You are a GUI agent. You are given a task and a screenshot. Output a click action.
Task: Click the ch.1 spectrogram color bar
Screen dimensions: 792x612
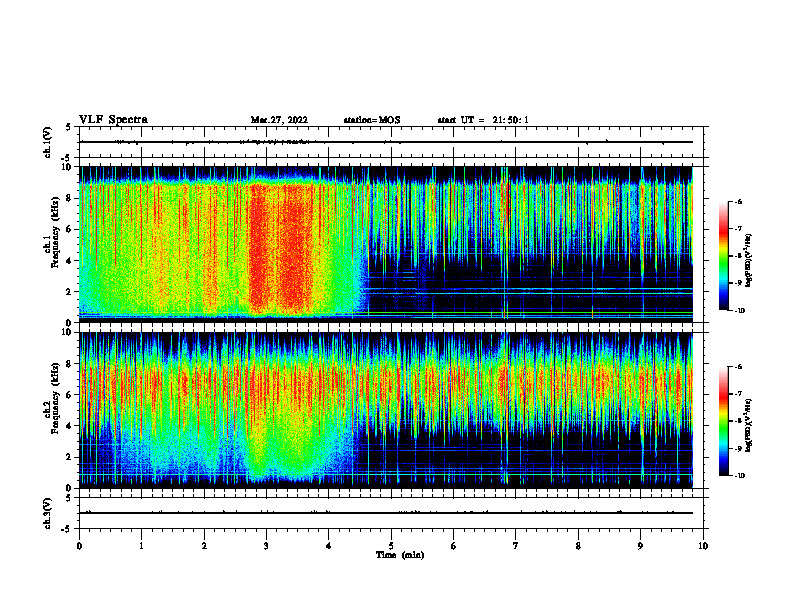(724, 256)
